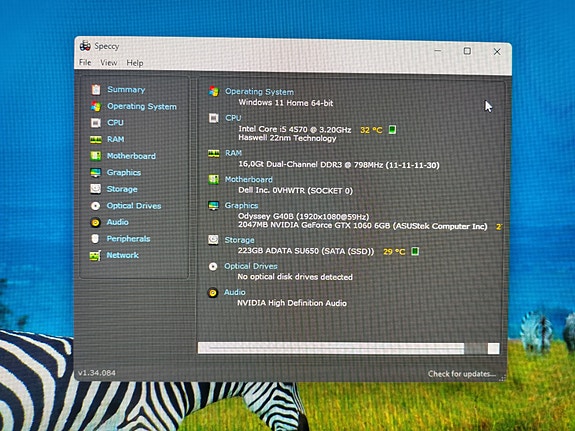The height and width of the screenshot is (431, 575).
Task: Click the Optical Drives disc icon in sidebar
Action: point(95,206)
